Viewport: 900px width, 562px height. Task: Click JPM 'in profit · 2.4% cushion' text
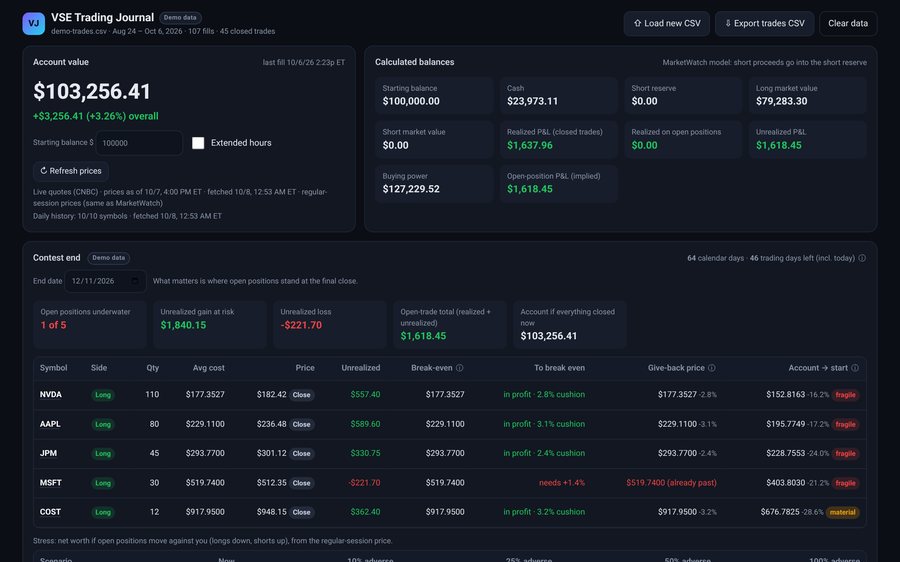coord(544,453)
